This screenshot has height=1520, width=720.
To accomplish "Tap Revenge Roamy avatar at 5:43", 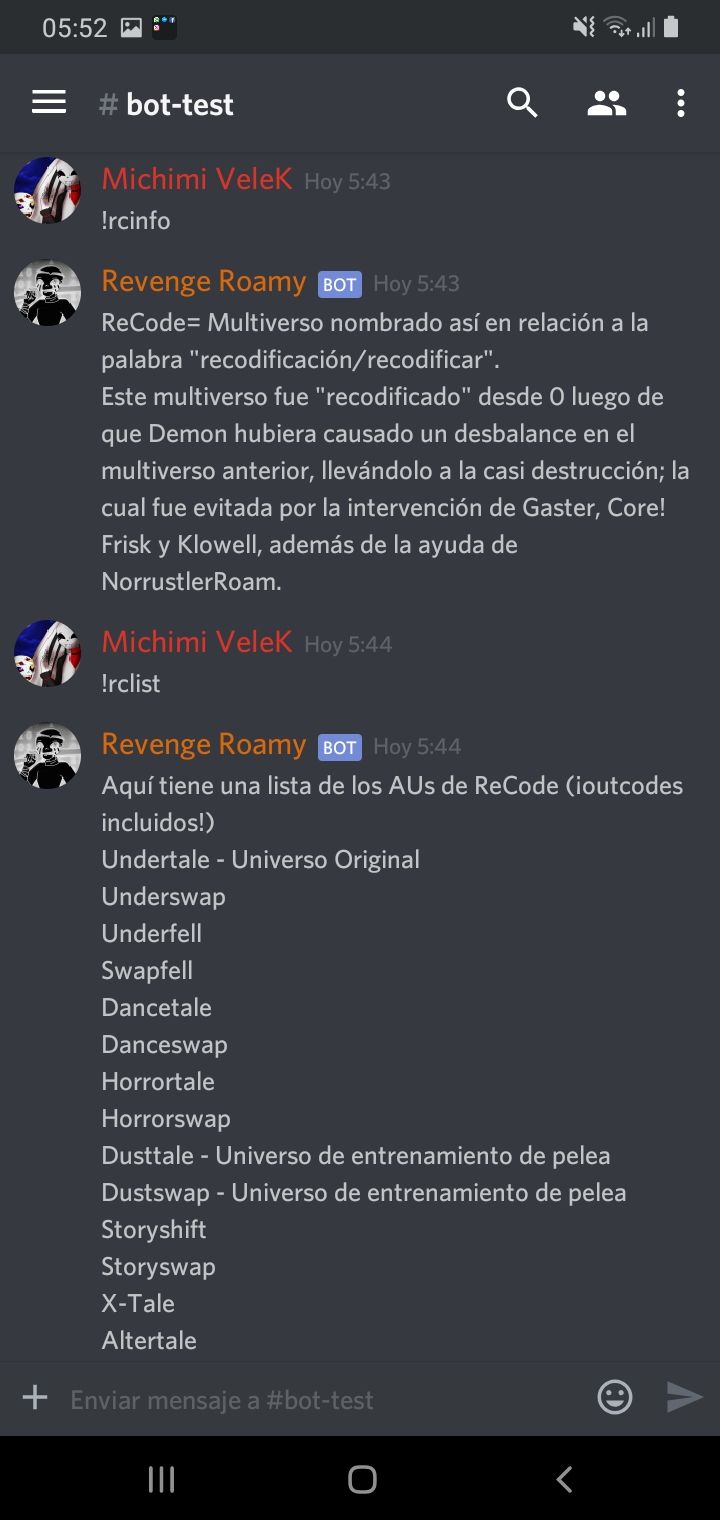I will point(47,293).
